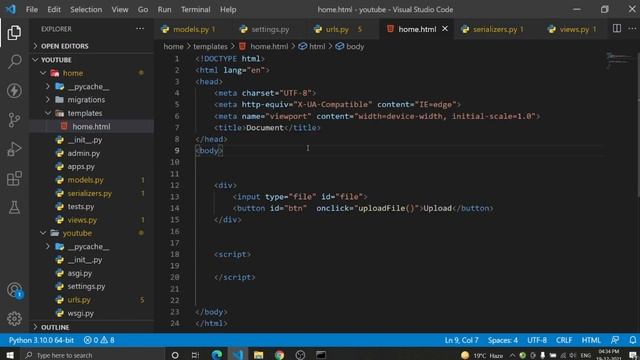The height and width of the screenshot is (360, 640).
Task: Click the VS Code taskbar icon
Action: tap(238, 355)
